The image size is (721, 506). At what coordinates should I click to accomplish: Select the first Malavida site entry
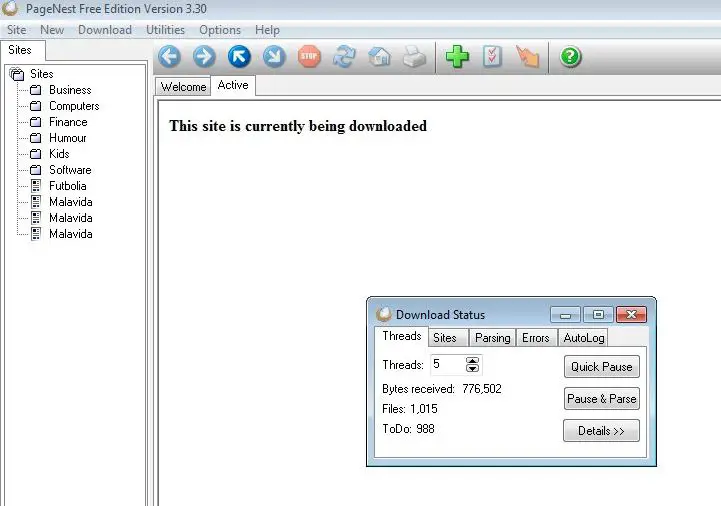click(x=71, y=202)
